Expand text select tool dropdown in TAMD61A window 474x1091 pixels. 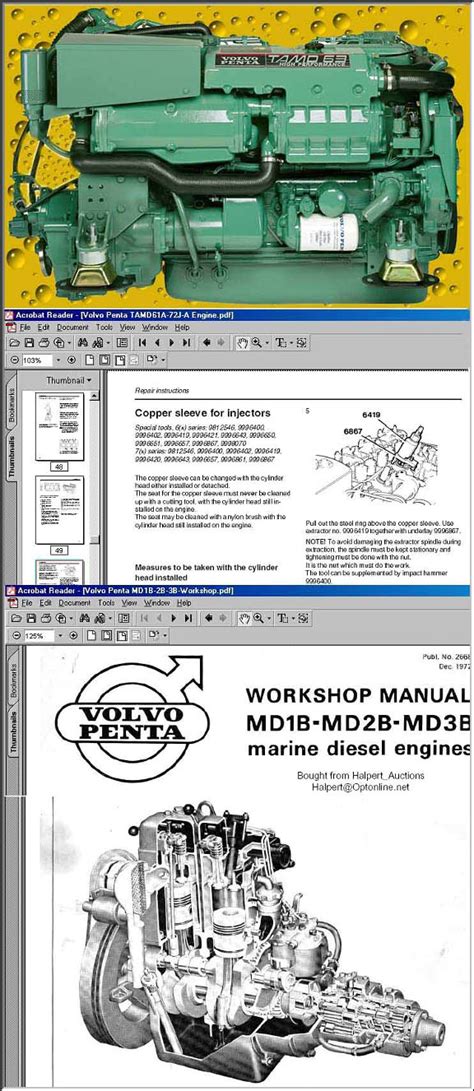[291, 342]
